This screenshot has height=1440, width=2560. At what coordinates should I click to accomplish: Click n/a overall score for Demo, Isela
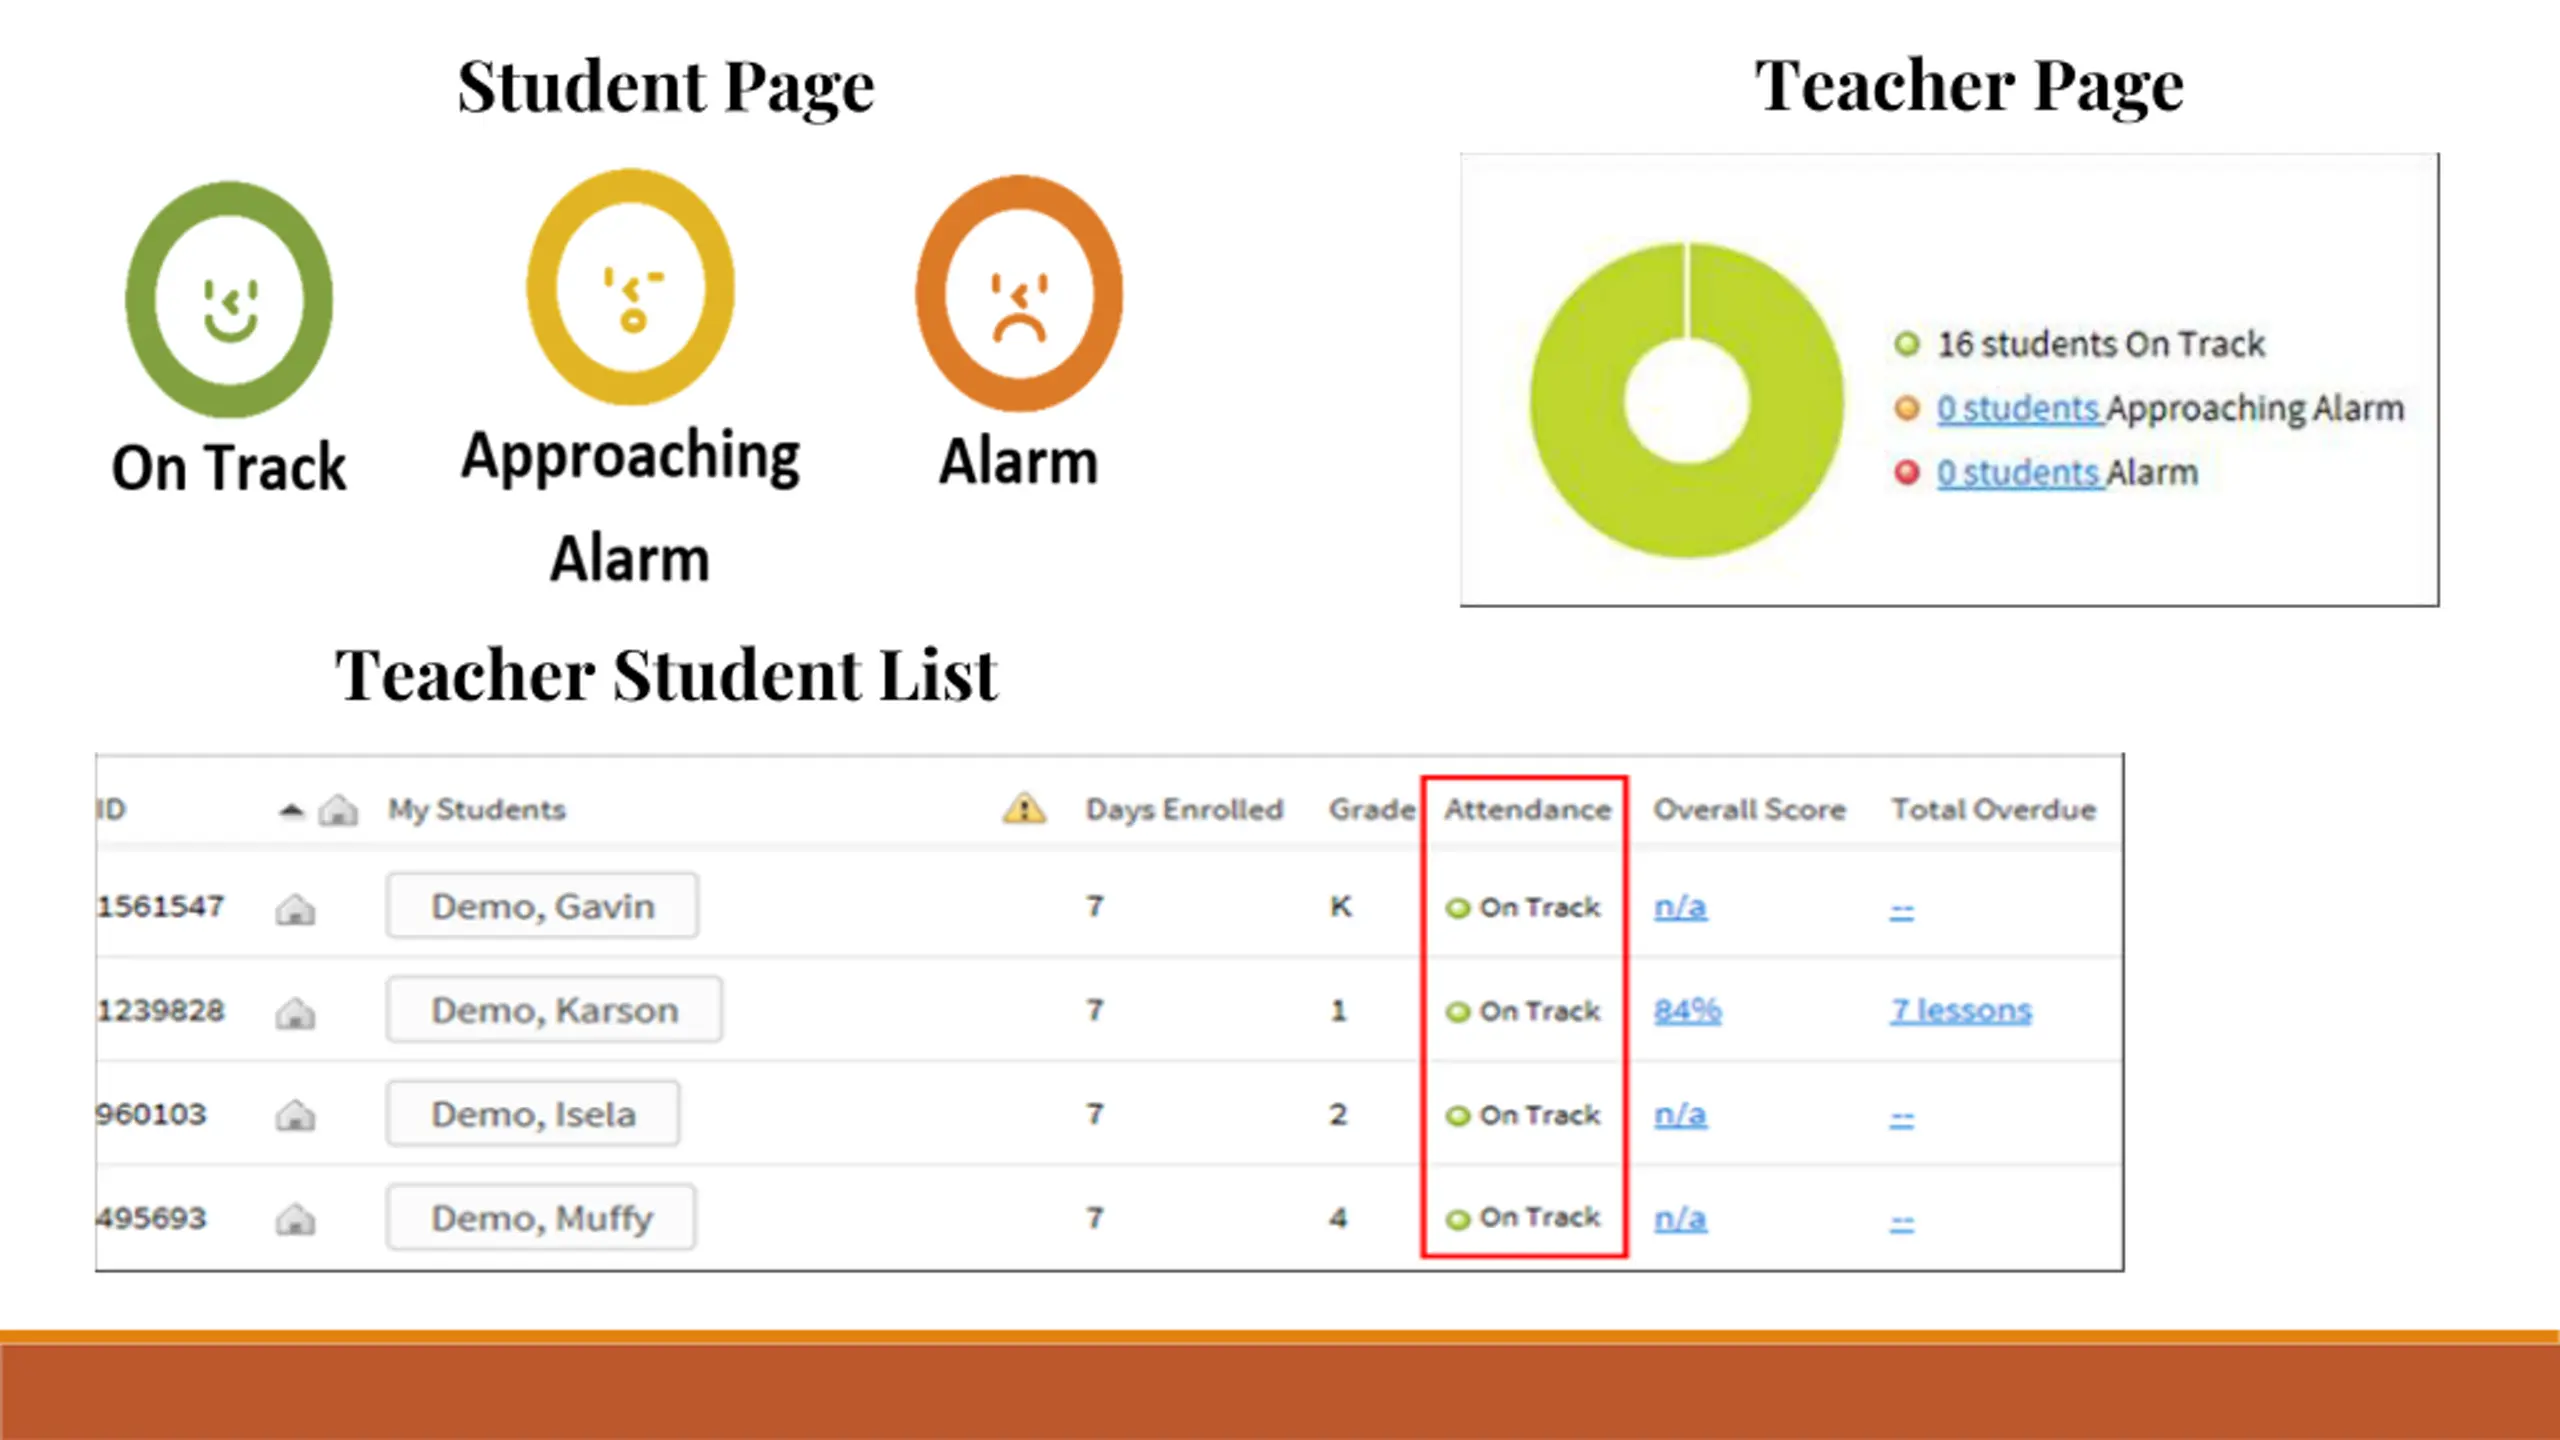coord(1680,1114)
